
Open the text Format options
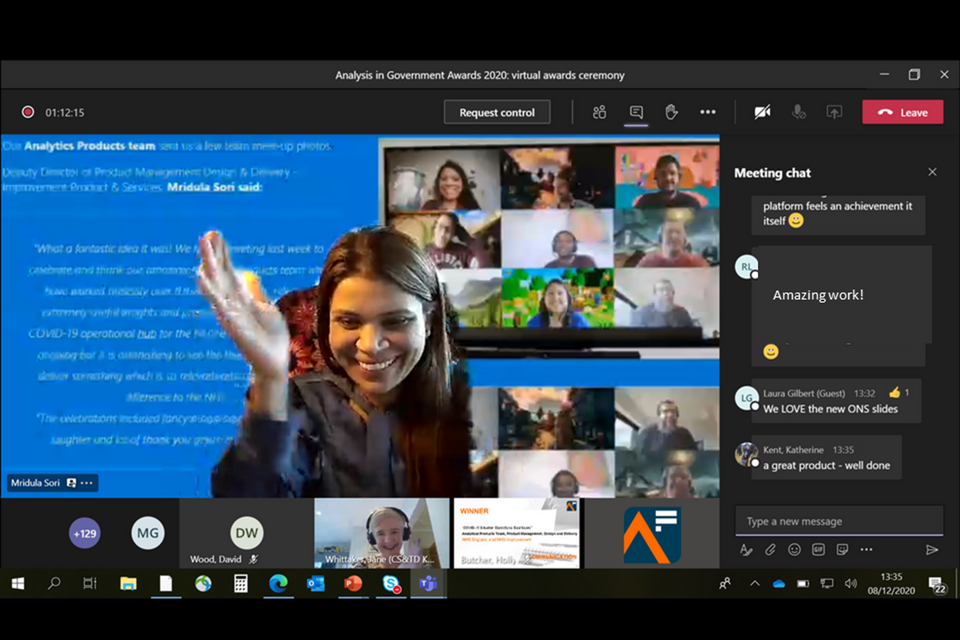click(x=746, y=549)
